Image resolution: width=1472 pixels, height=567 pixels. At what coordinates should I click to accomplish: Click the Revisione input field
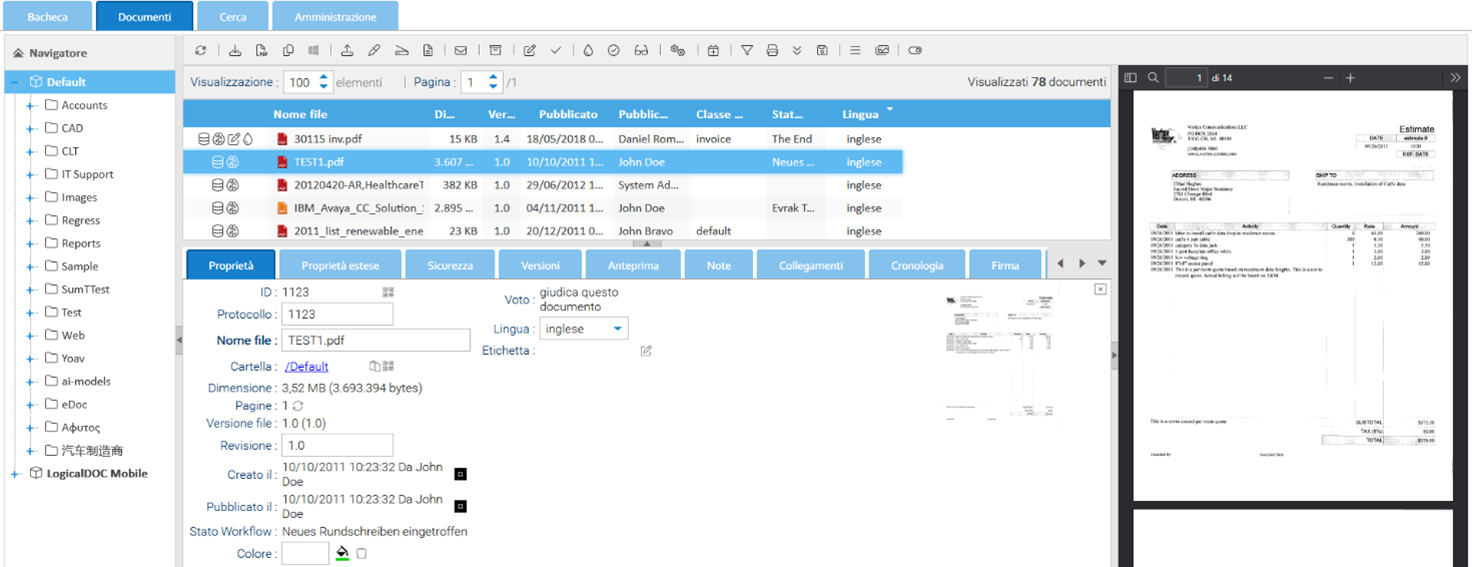337,445
